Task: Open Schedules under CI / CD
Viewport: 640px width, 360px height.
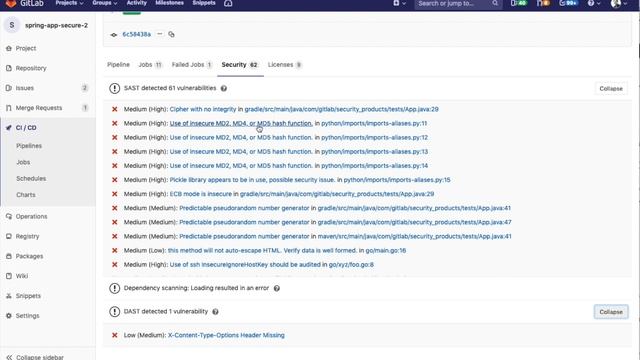Action: coord(31,178)
